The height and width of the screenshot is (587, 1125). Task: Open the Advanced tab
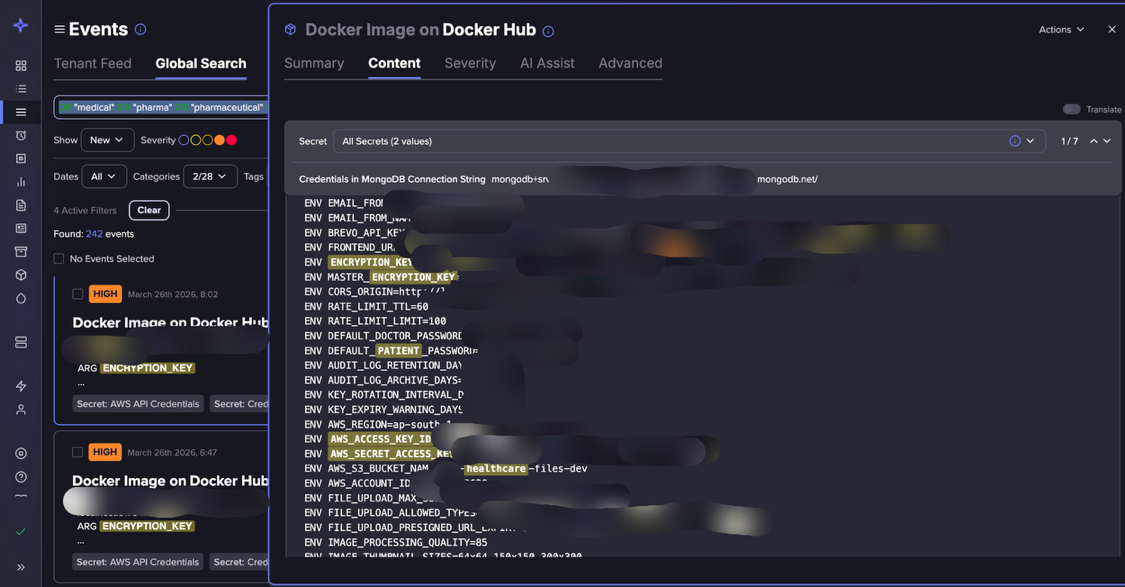[x=631, y=63]
